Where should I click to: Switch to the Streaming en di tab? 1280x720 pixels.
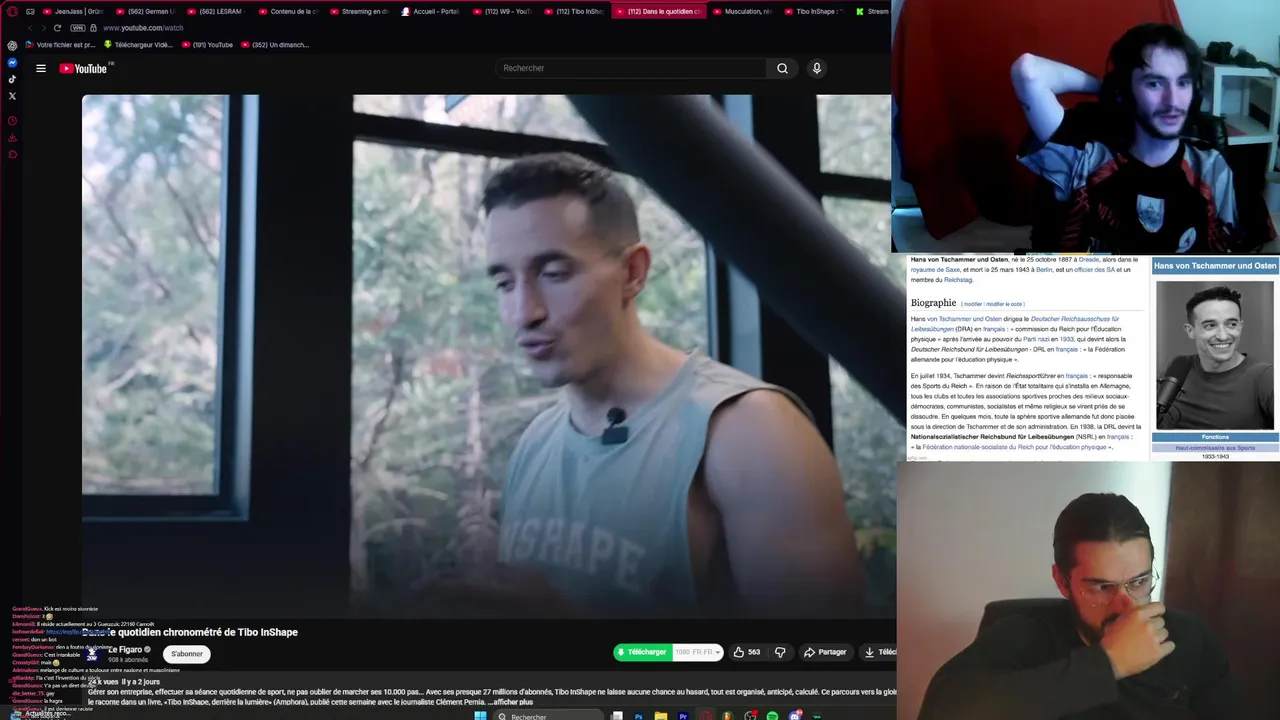pos(359,11)
